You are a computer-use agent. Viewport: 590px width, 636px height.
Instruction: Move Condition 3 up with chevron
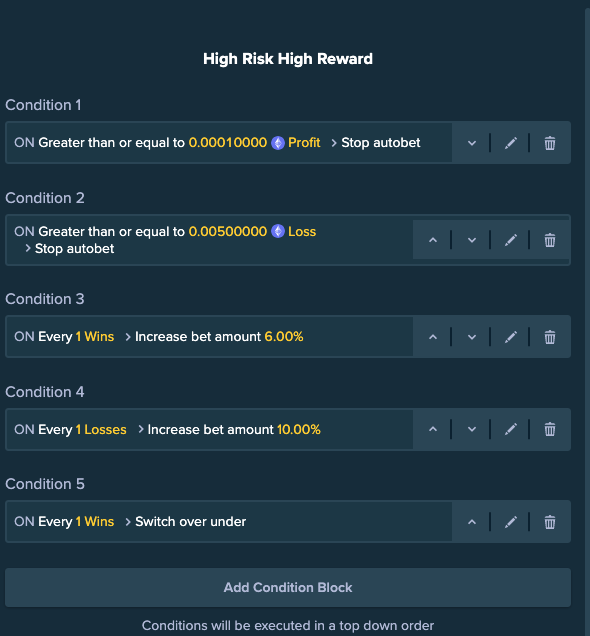pyautogui.click(x=433, y=337)
